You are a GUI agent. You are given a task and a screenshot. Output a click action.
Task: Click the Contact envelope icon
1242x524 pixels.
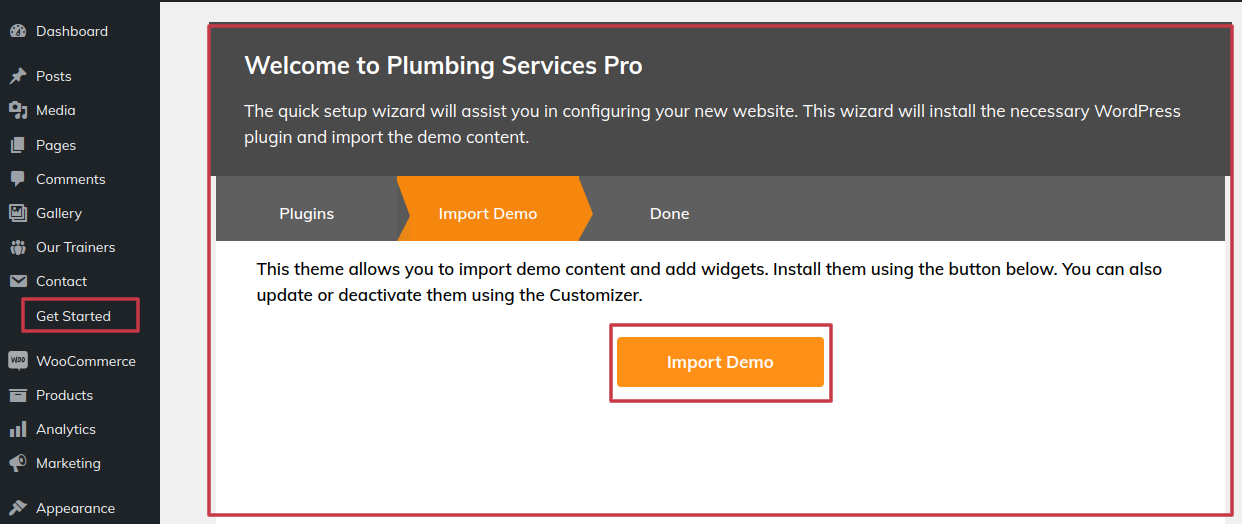coord(17,281)
